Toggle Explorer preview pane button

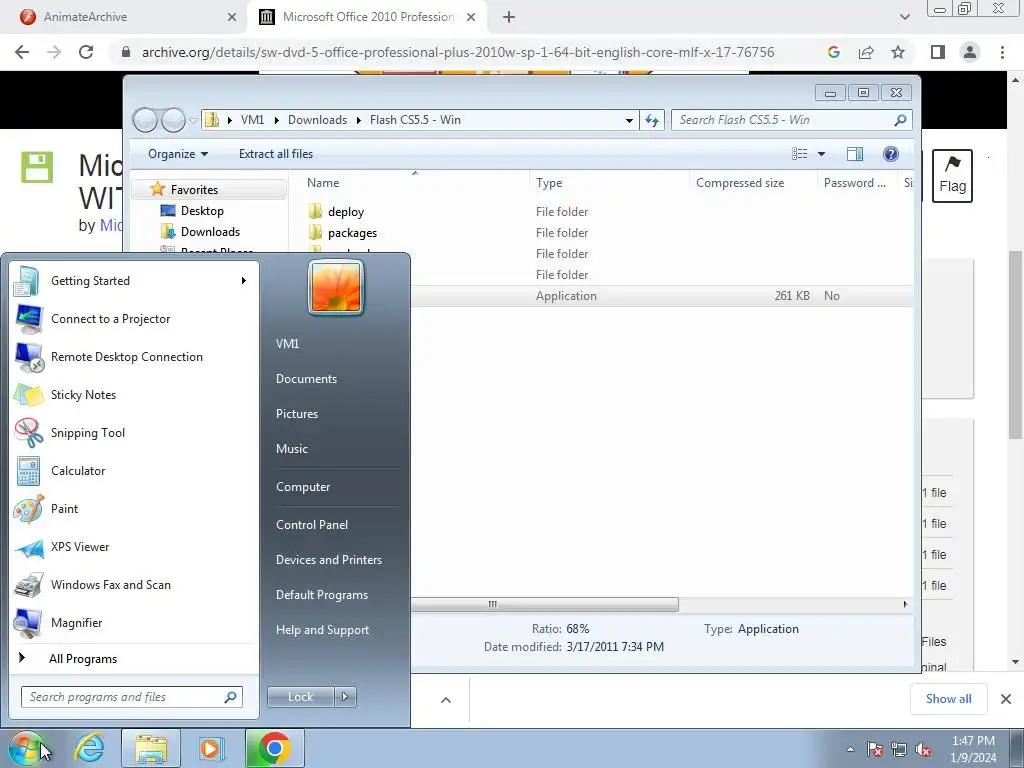pos(854,154)
